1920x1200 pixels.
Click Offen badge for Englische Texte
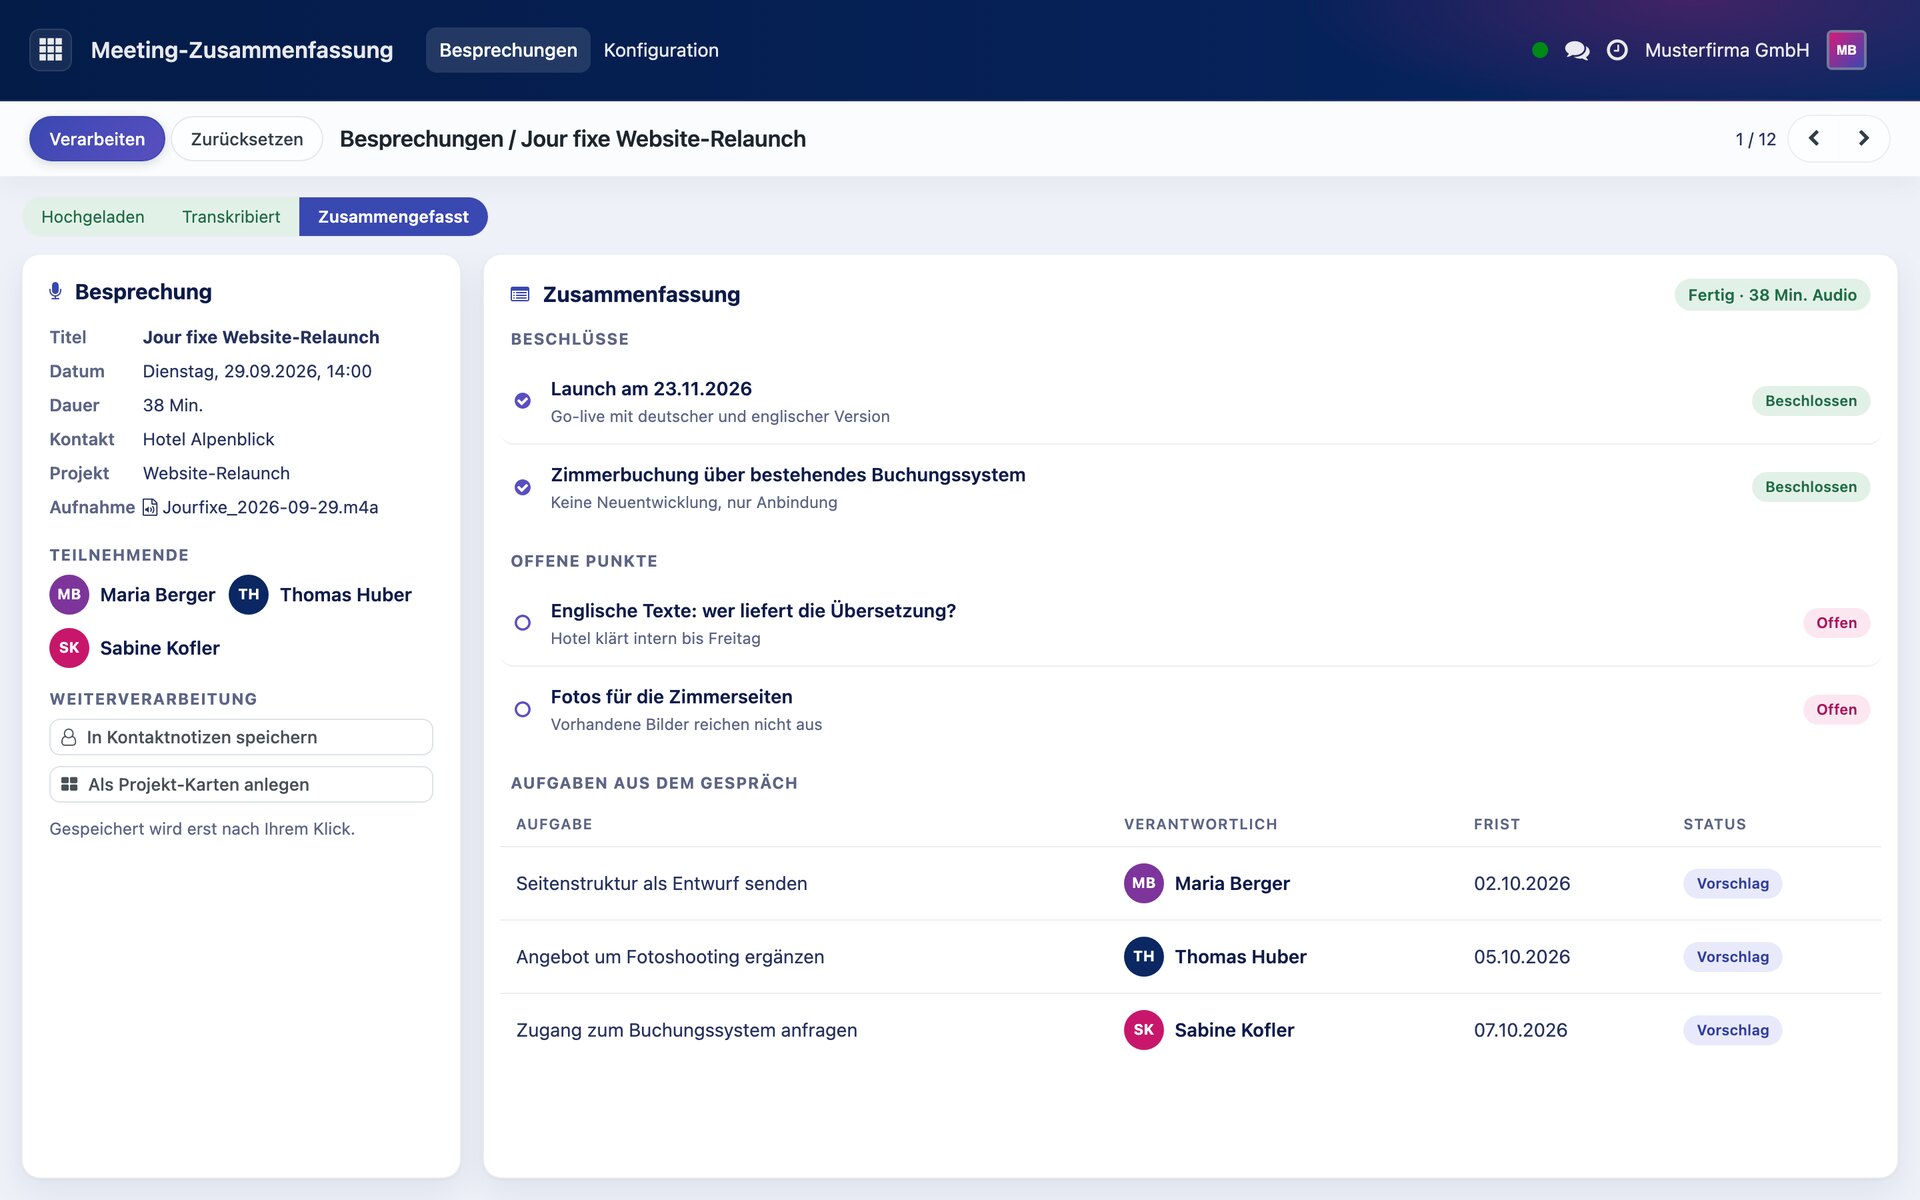click(1836, 623)
